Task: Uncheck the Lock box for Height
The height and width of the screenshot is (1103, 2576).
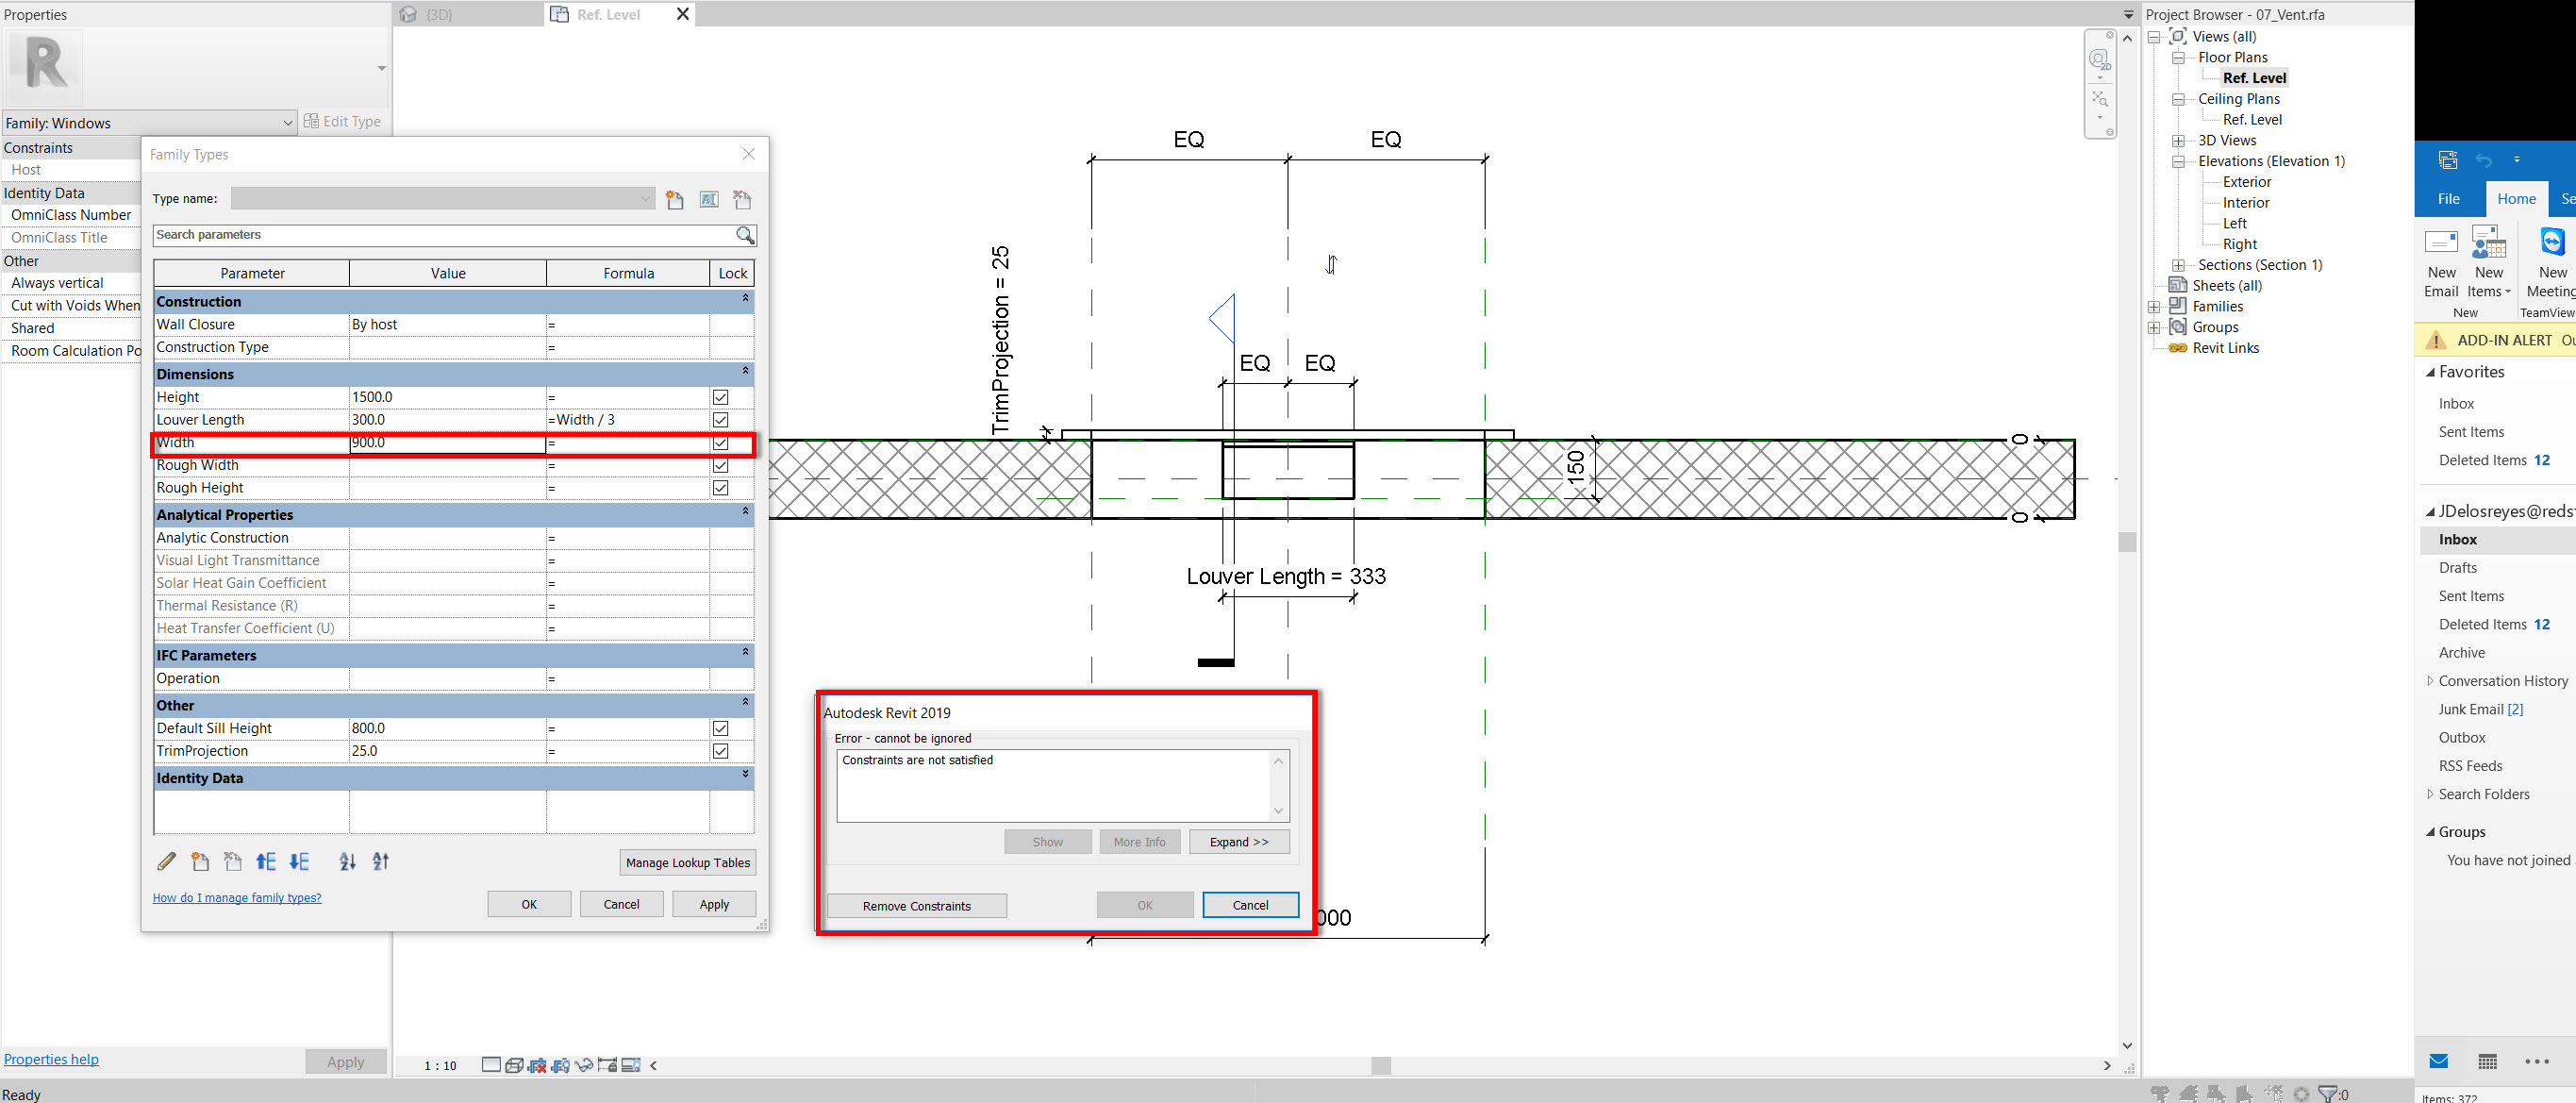Action: (x=720, y=397)
